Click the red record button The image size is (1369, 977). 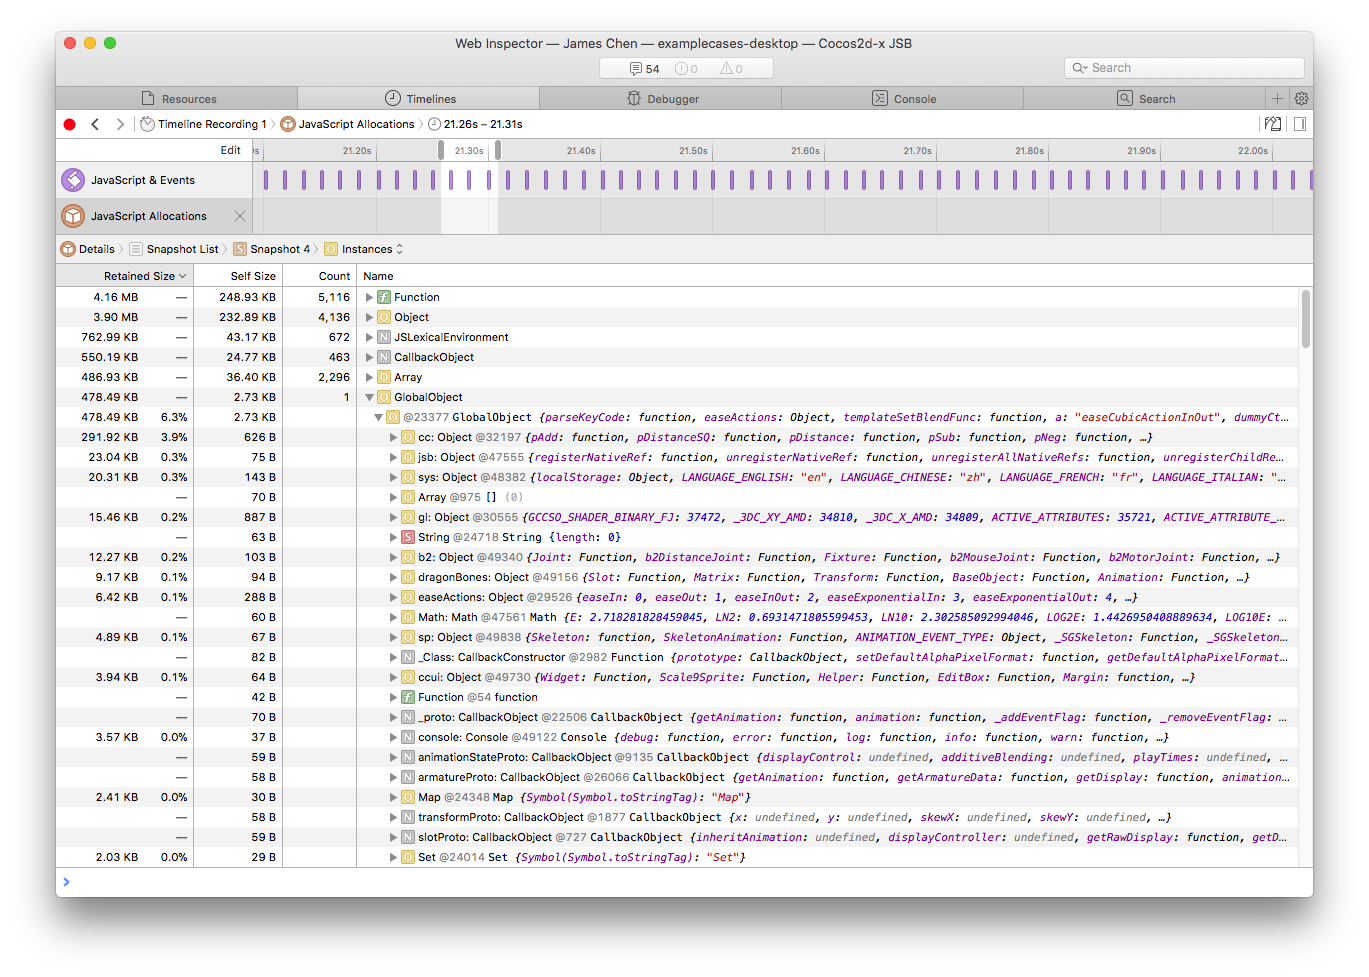(x=69, y=124)
